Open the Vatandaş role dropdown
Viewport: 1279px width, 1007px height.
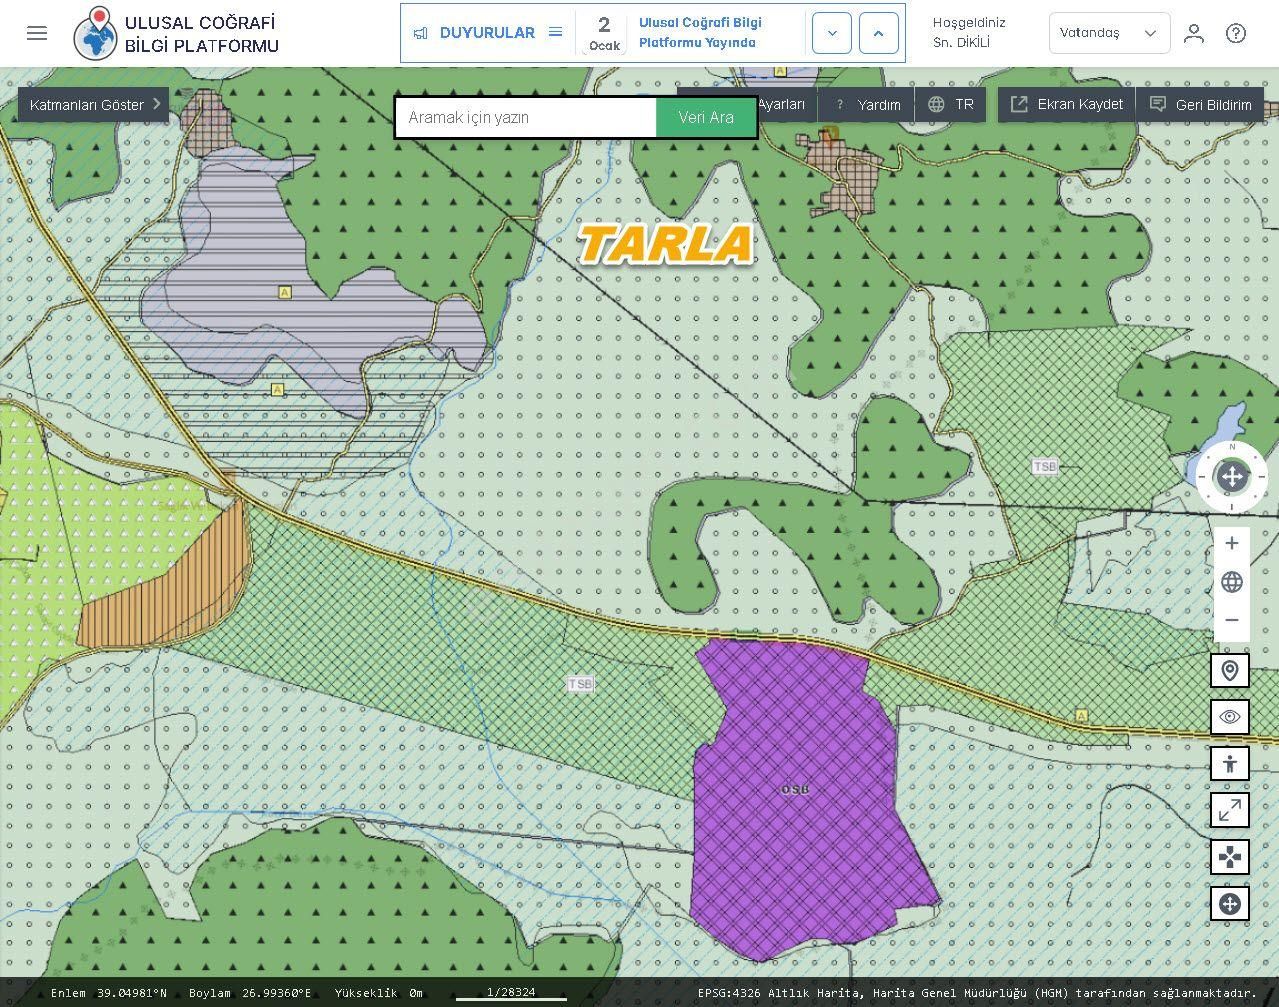coord(1109,33)
